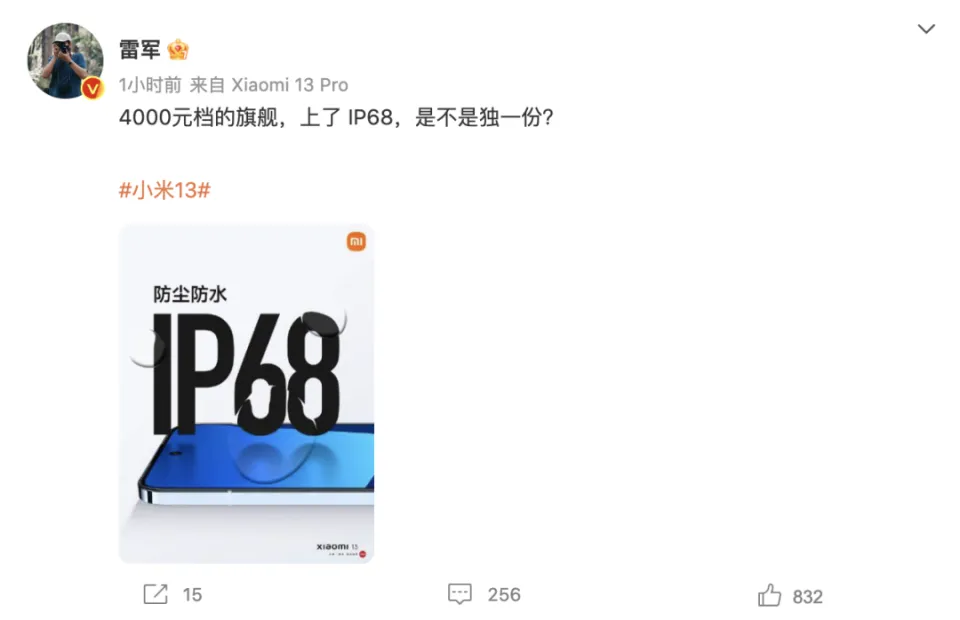
Task: Click the orange verified V badge
Action: click(x=92, y=89)
